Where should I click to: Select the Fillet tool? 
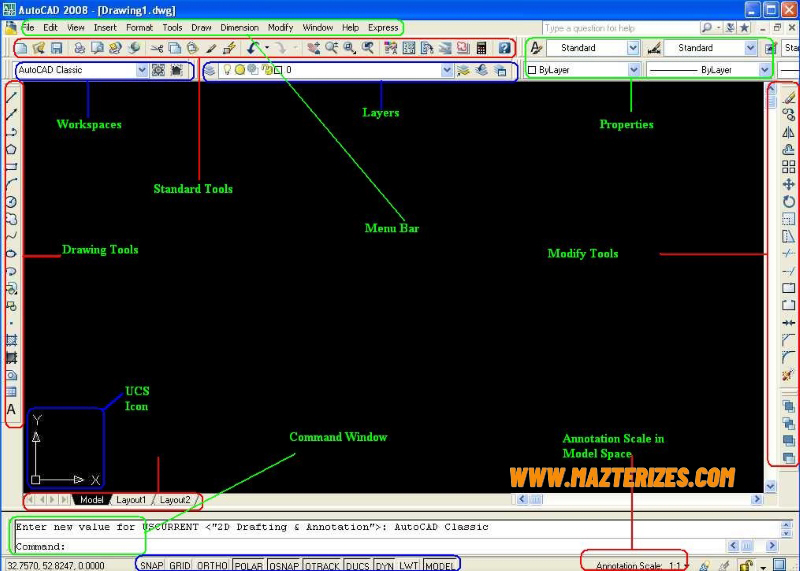click(x=789, y=358)
